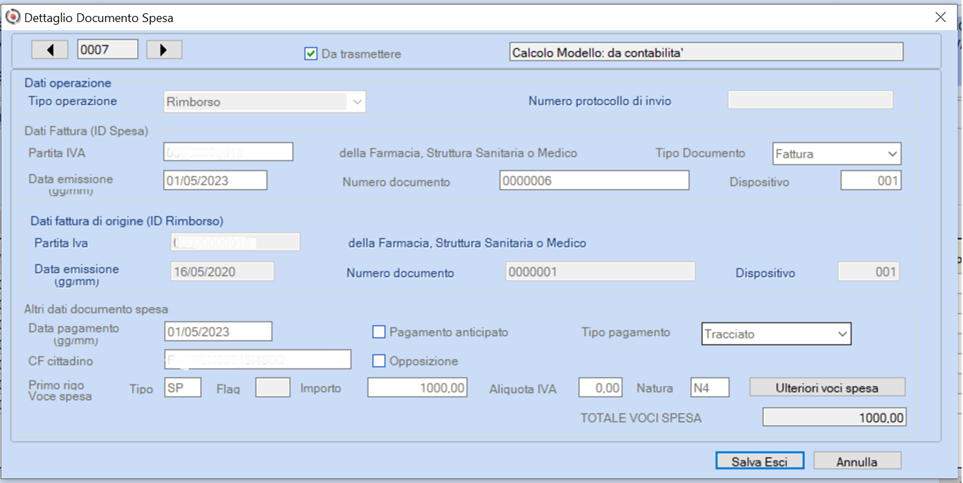Click origin Numero documento field 0000001
The width and height of the screenshot is (963, 483).
[x=600, y=272]
